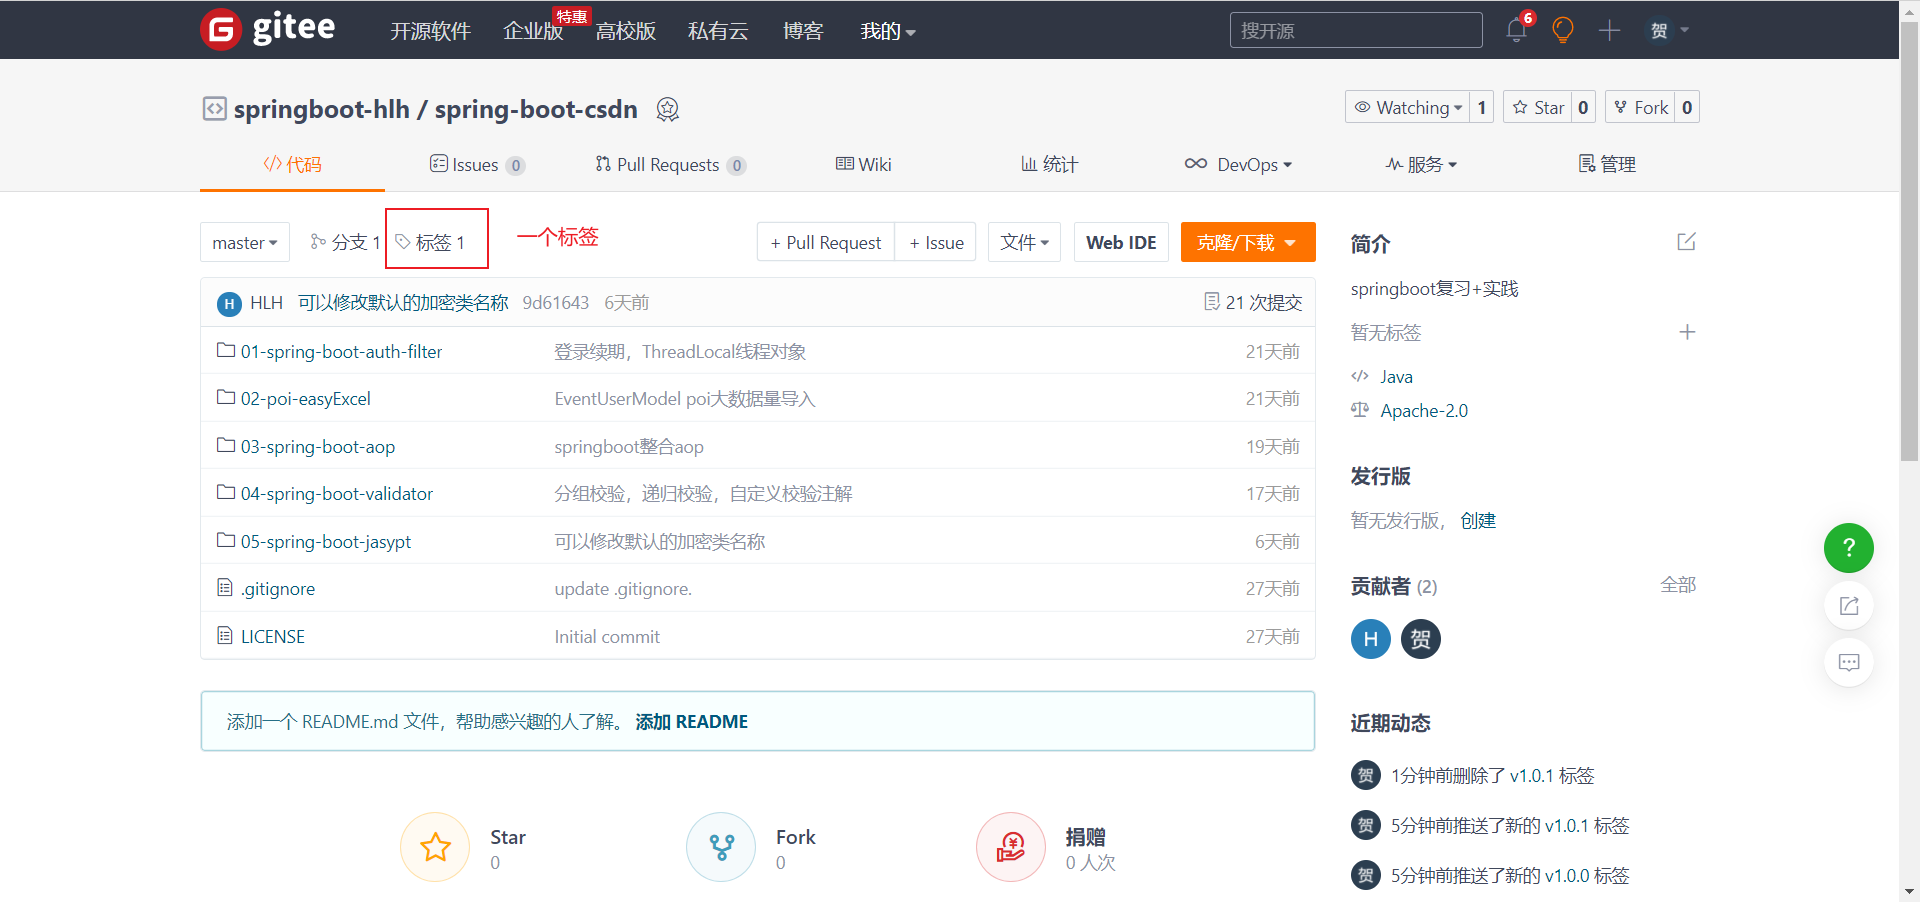Click 创建 to create a release
This screenshot has width=1920, height=902.
pyautogui.click(x=1478, y=521)
